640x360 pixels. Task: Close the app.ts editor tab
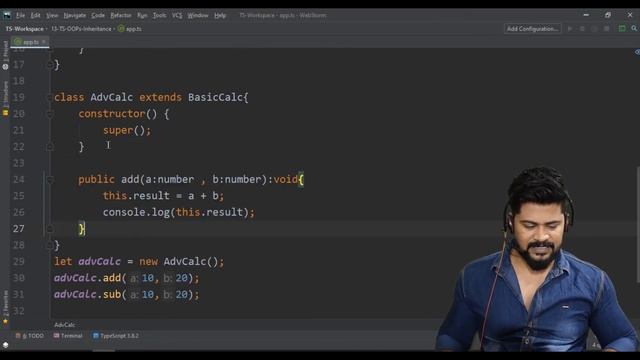[x=44, y=42]
